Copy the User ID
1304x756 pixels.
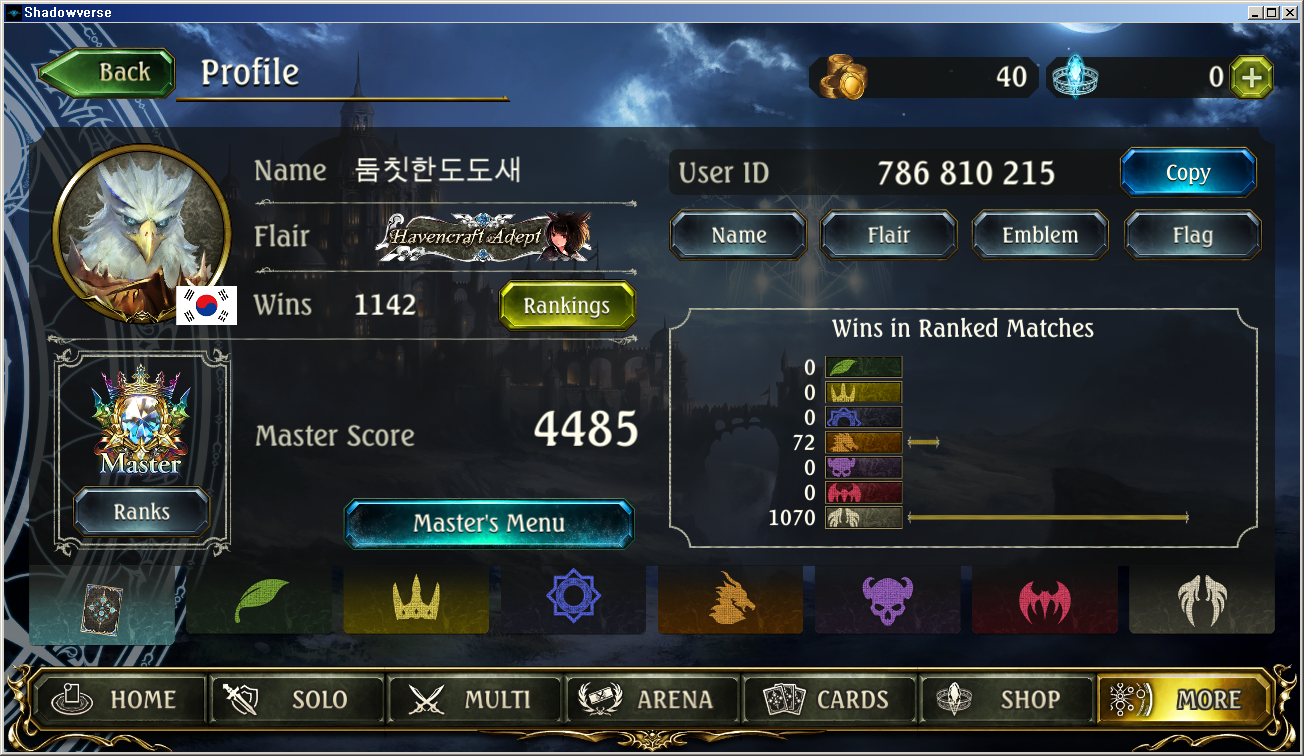pyautogui.click(x=1188, y=173)
